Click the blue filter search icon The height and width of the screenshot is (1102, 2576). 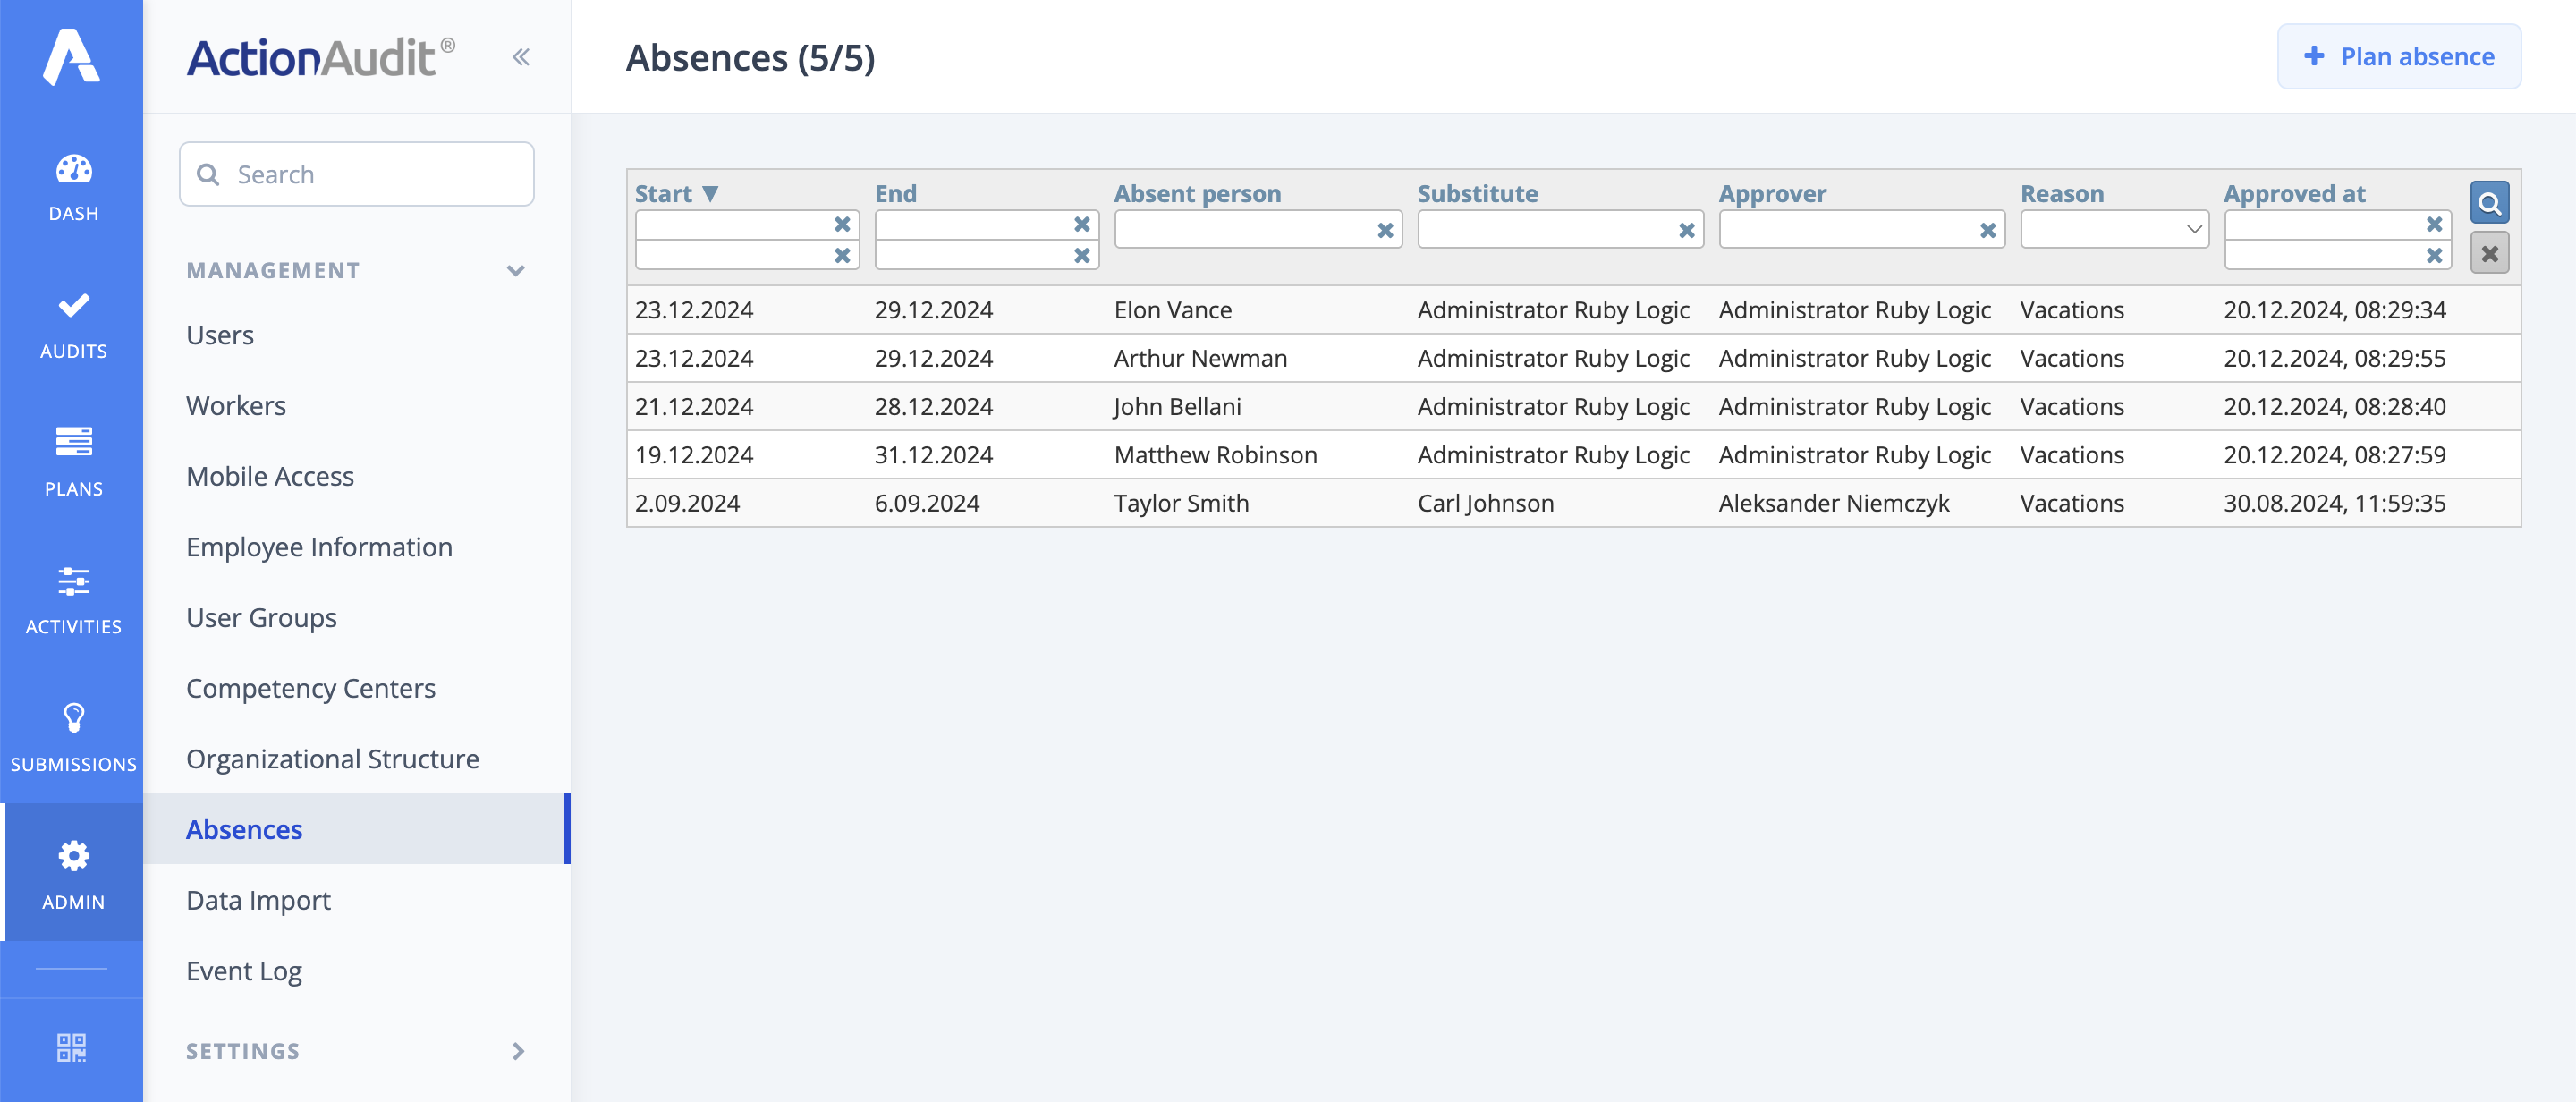click(2488, 203)
